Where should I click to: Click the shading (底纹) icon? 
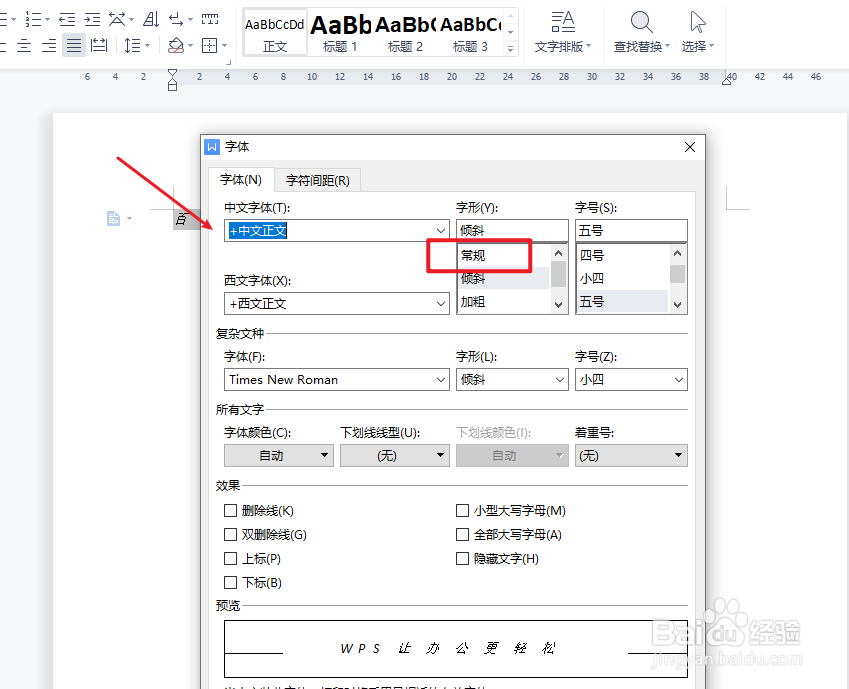pos(176,45)
